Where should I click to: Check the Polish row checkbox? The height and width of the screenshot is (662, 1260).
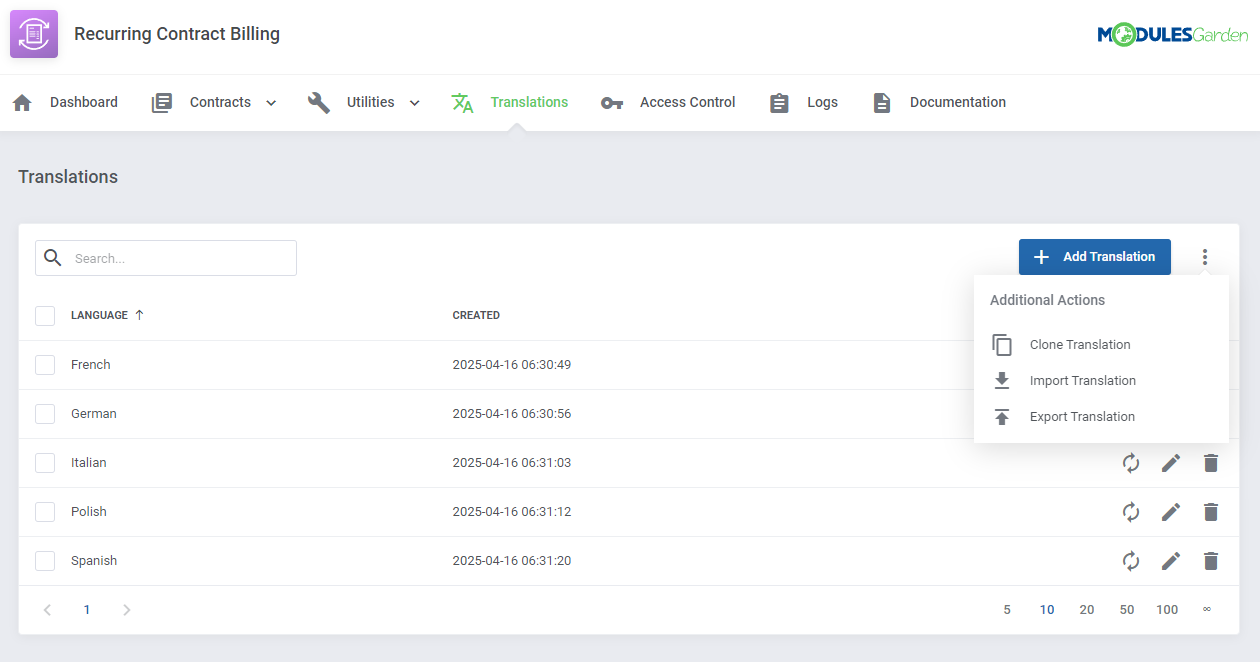click(45, 512)
